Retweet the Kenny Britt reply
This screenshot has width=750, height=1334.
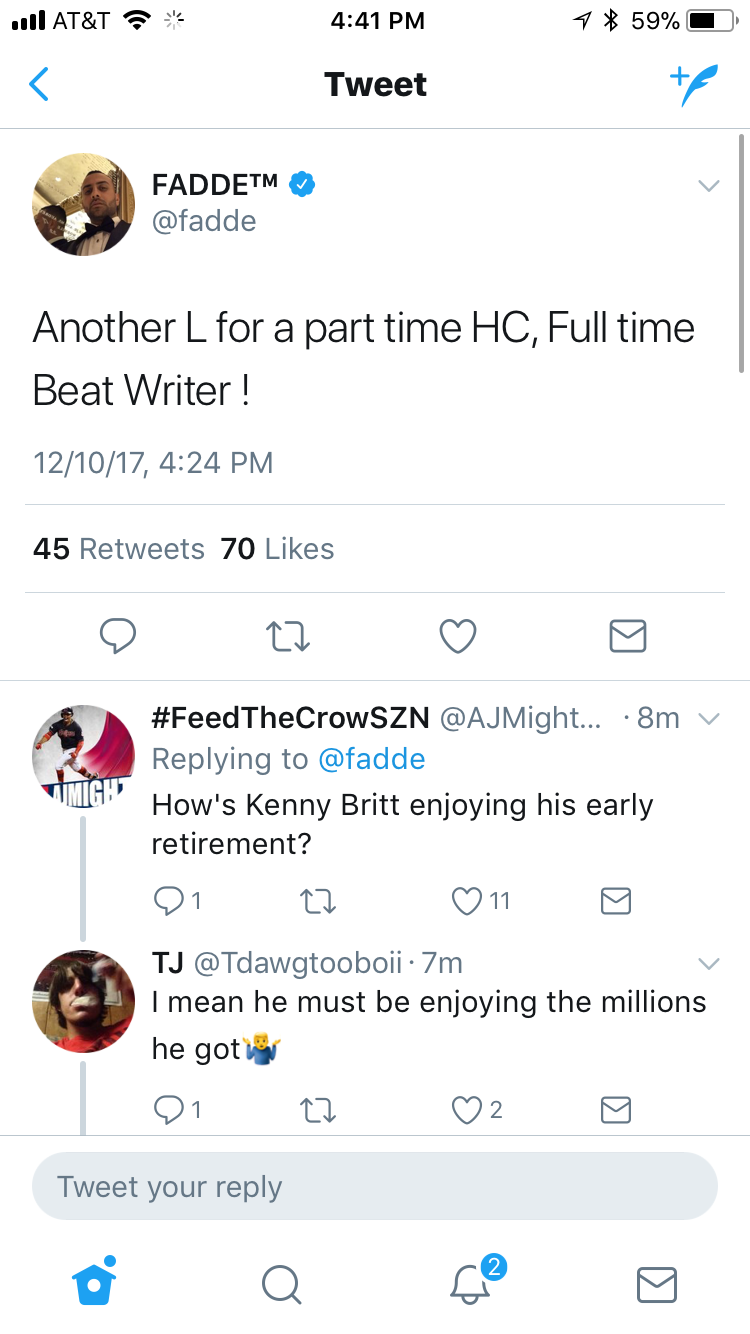[x=317, y=901]
